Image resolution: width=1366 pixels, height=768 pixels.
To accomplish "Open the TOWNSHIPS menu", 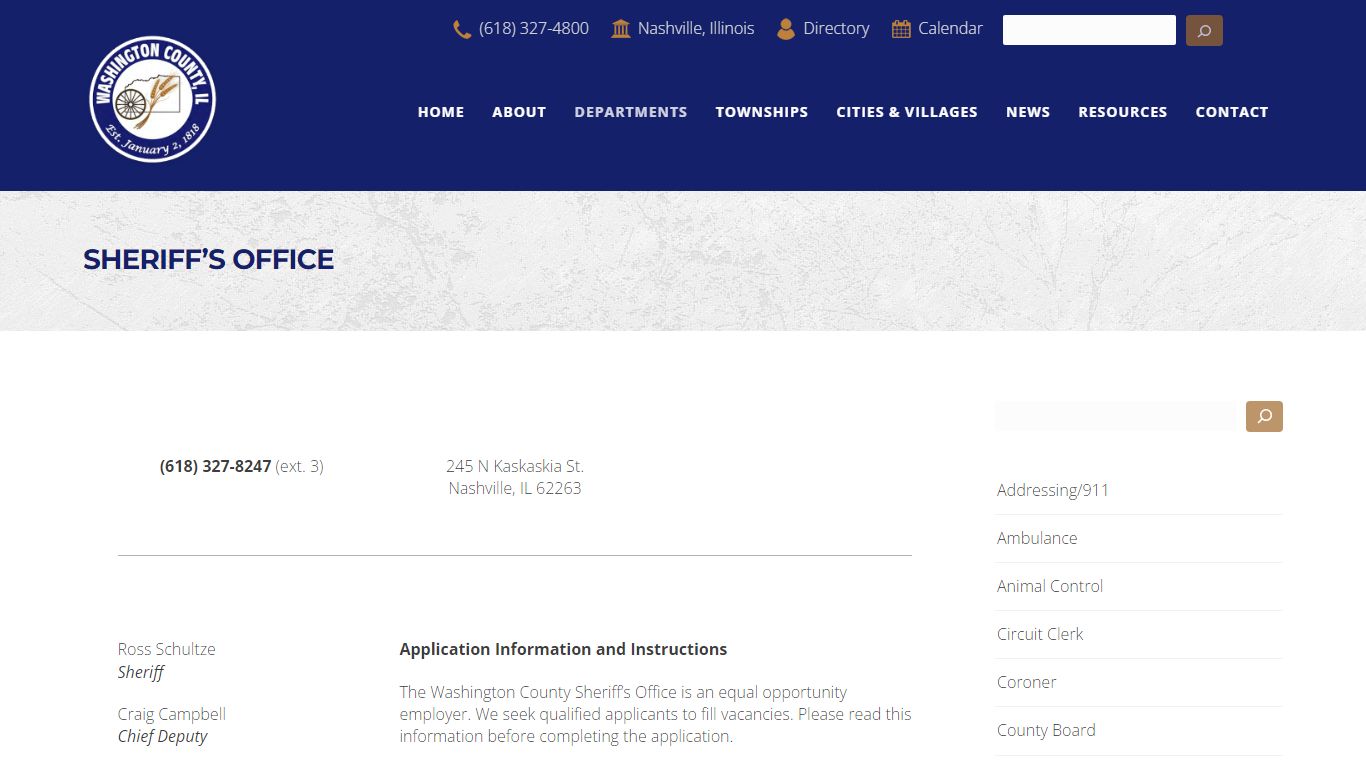I will 762,112.
